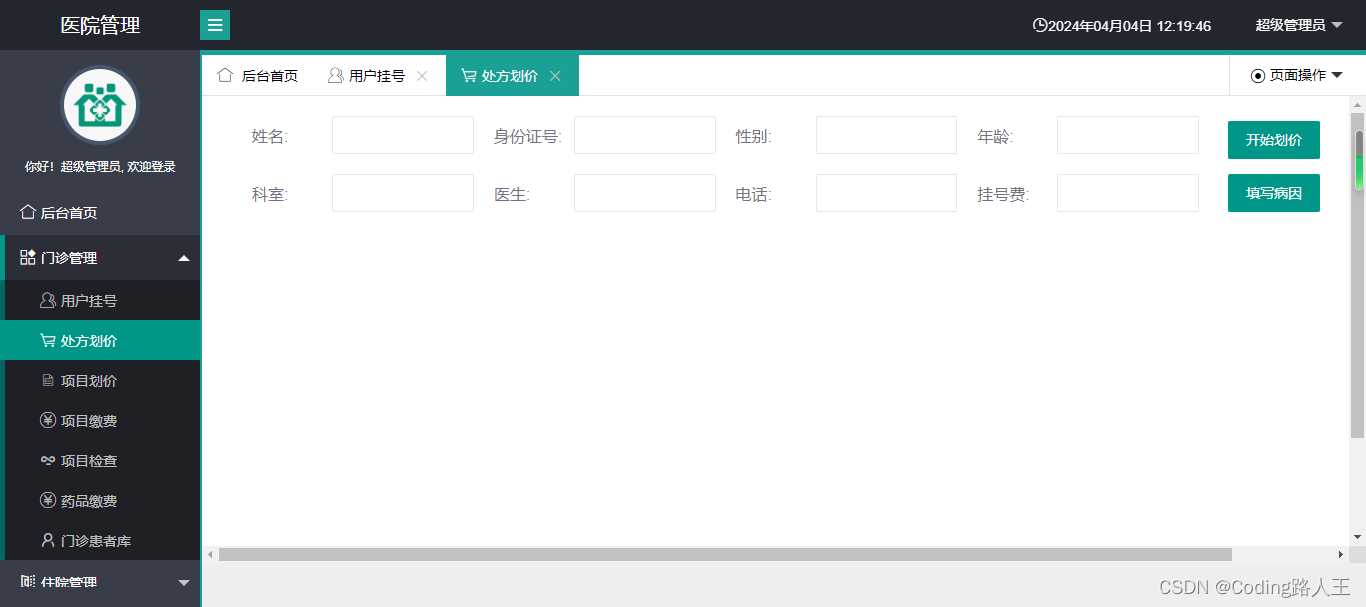Click the hospital logo avatar
The height and width of the screenshot is (607, 1366).
click(x=100, y=105)
